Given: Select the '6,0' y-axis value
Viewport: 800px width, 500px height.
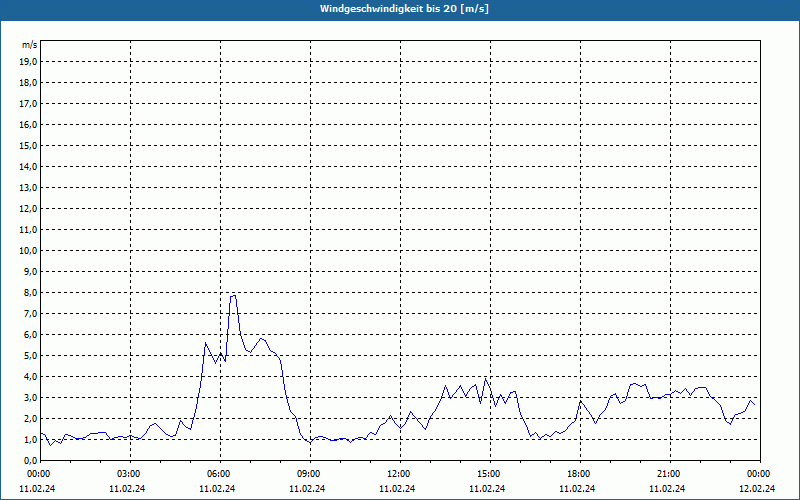Looking at the screenshot, I should pyautogui.click(x=30, y=335).
